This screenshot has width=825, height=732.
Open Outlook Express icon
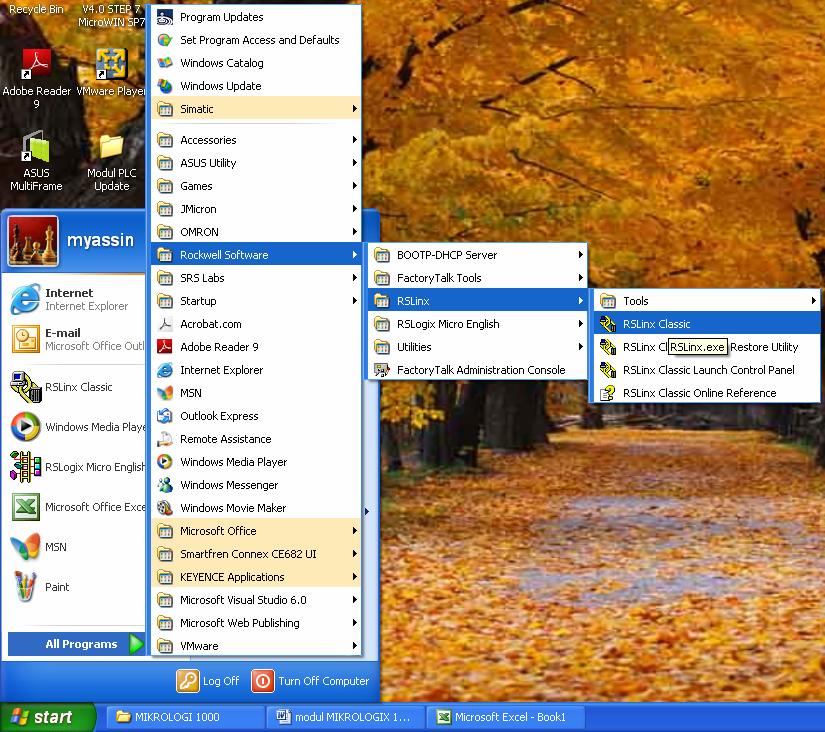[165, 416]
